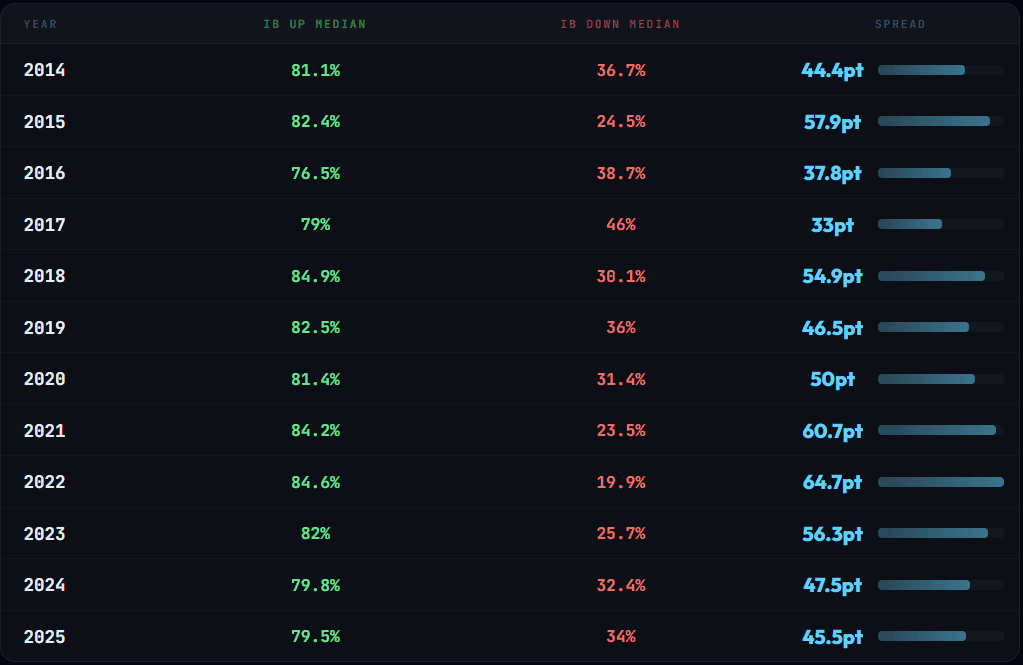The height and width of the screenshot is (665, 1023).
Task: Click the YEAR column header
Action: click(x=40, y=24)
